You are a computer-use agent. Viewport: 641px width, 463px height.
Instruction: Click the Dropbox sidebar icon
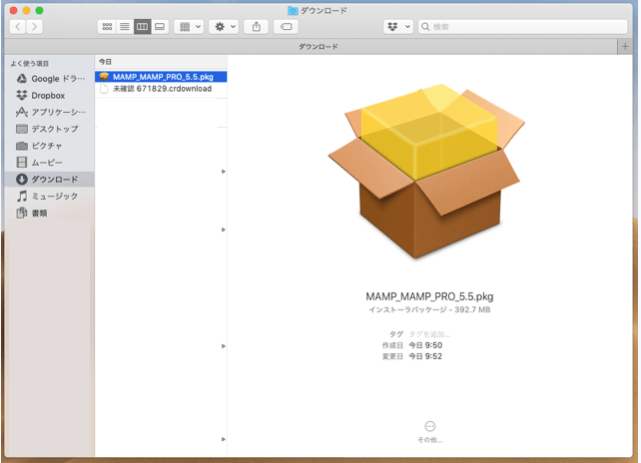(22, 95)
